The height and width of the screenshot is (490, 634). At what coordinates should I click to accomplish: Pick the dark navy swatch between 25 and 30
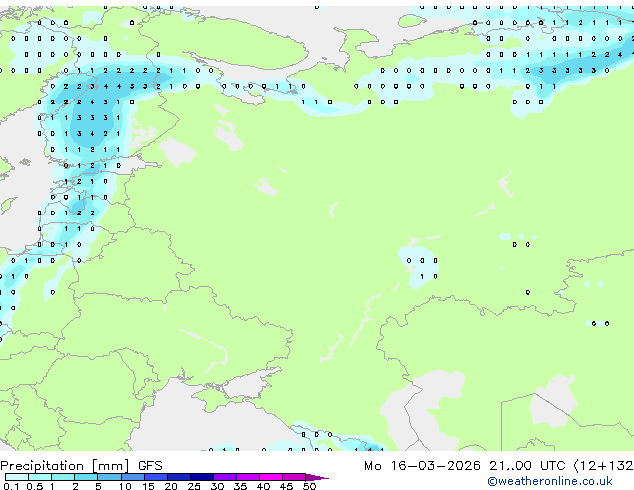coord(202,477)
